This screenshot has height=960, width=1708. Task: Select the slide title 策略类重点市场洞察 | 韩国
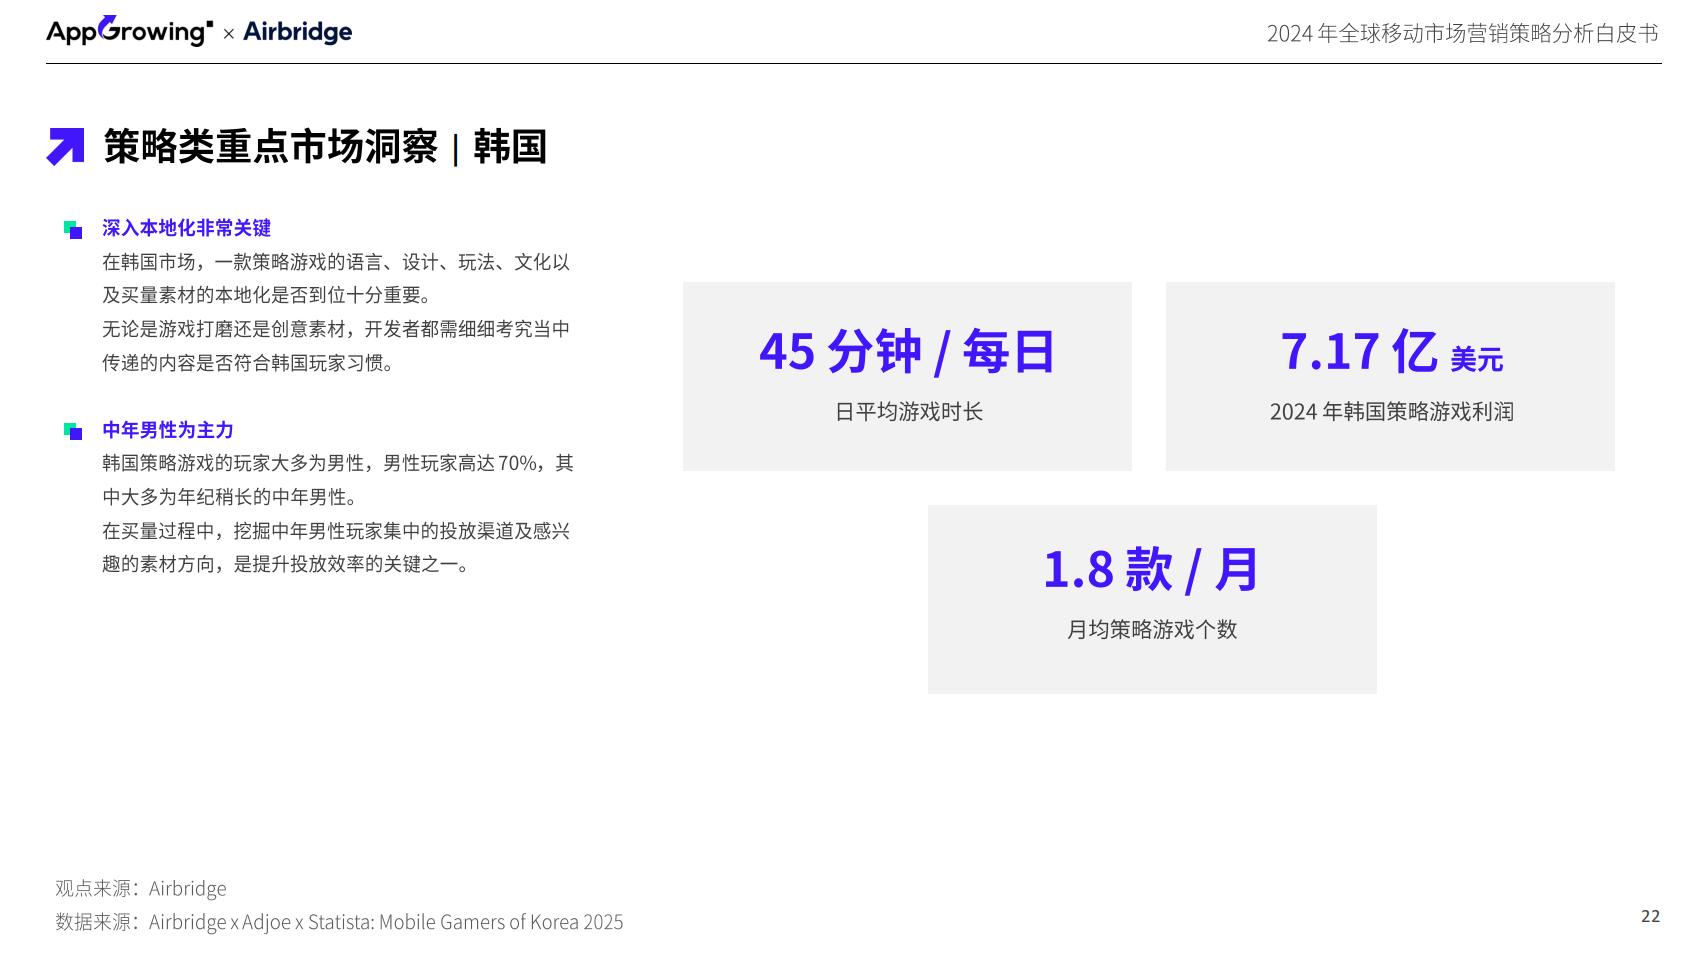point(325,147)
